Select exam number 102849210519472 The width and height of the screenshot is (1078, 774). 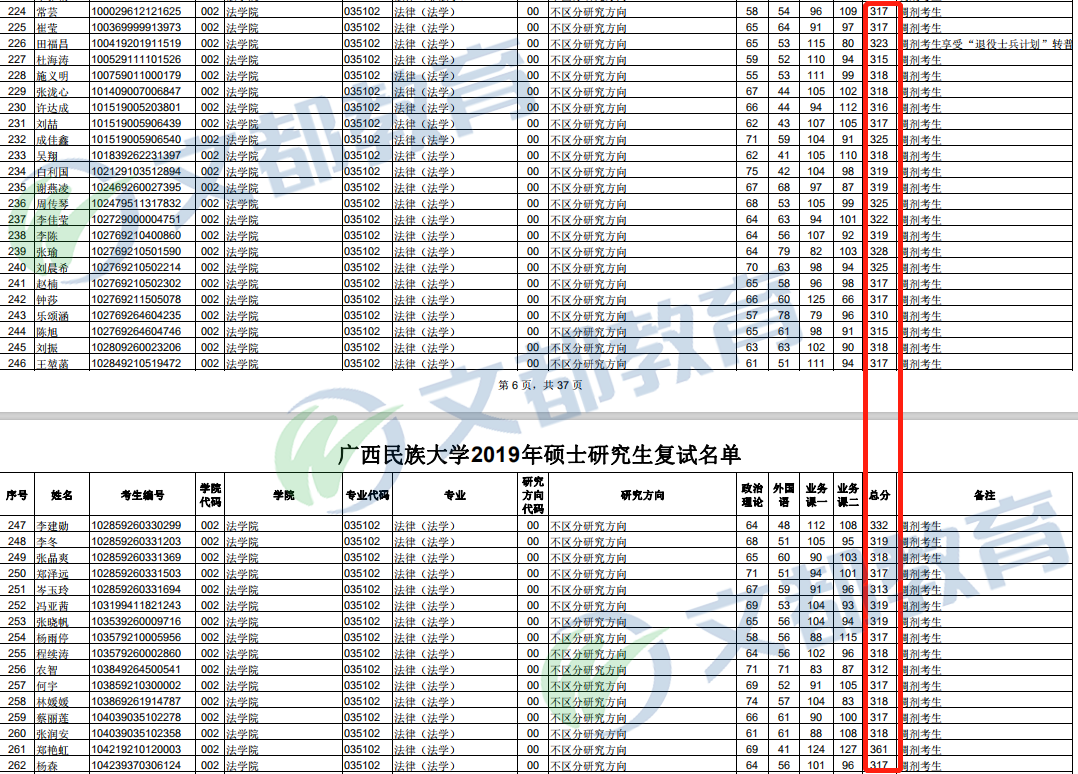(136, 364)
